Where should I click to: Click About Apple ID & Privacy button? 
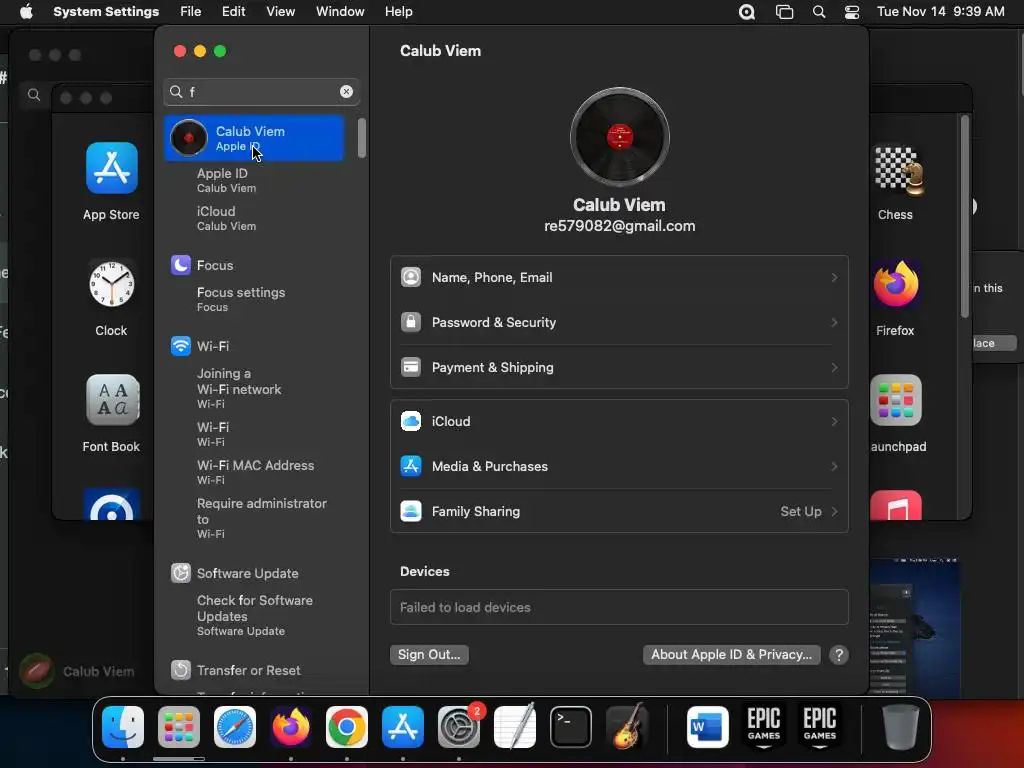coord(731,654)
